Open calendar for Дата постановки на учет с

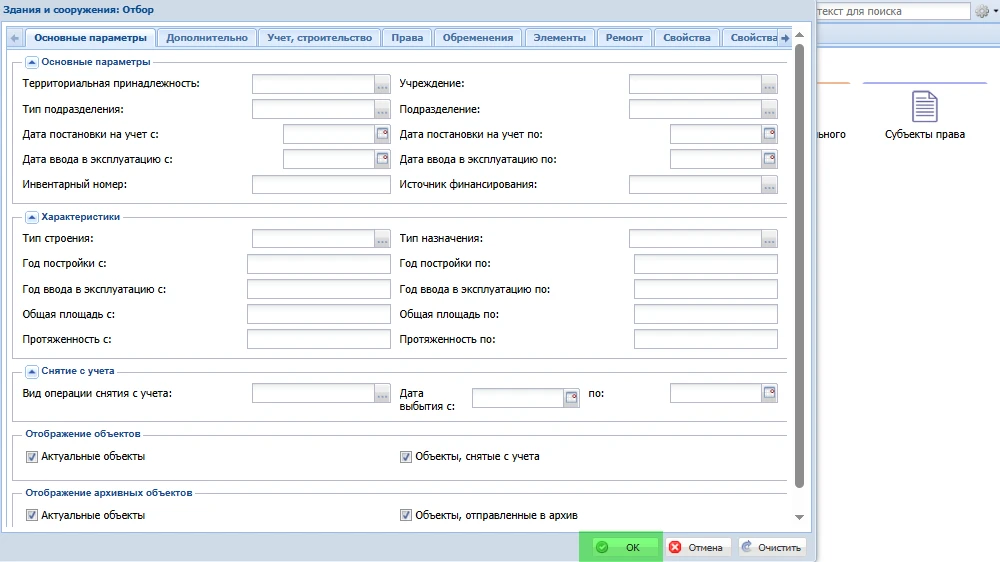point(382,134)
